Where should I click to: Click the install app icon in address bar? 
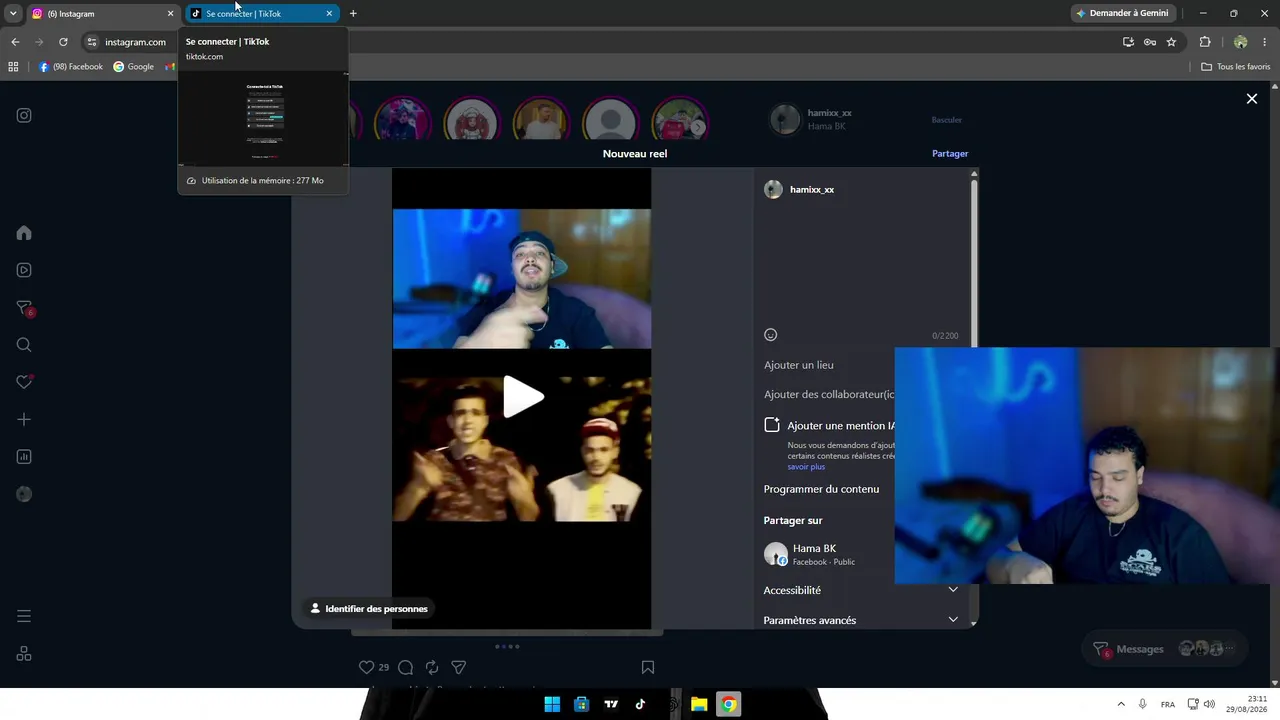point(1128,42)
